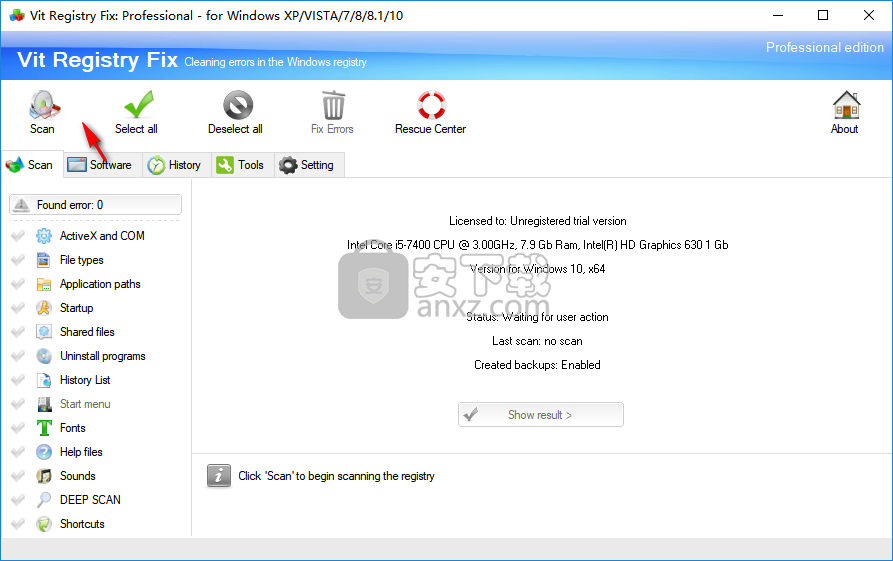
Task: Click the 'Professional edition' banner text
Action: [x=825, y=47]
